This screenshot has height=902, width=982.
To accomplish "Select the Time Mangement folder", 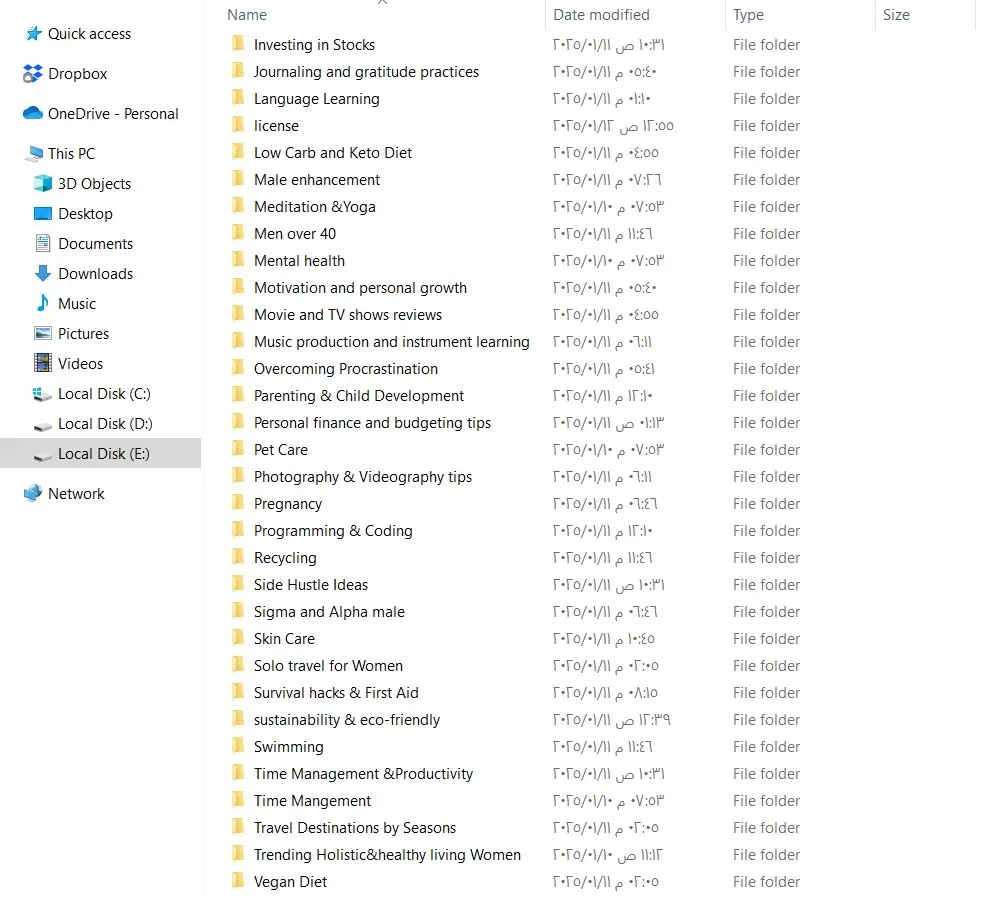I will click(313, 801).
